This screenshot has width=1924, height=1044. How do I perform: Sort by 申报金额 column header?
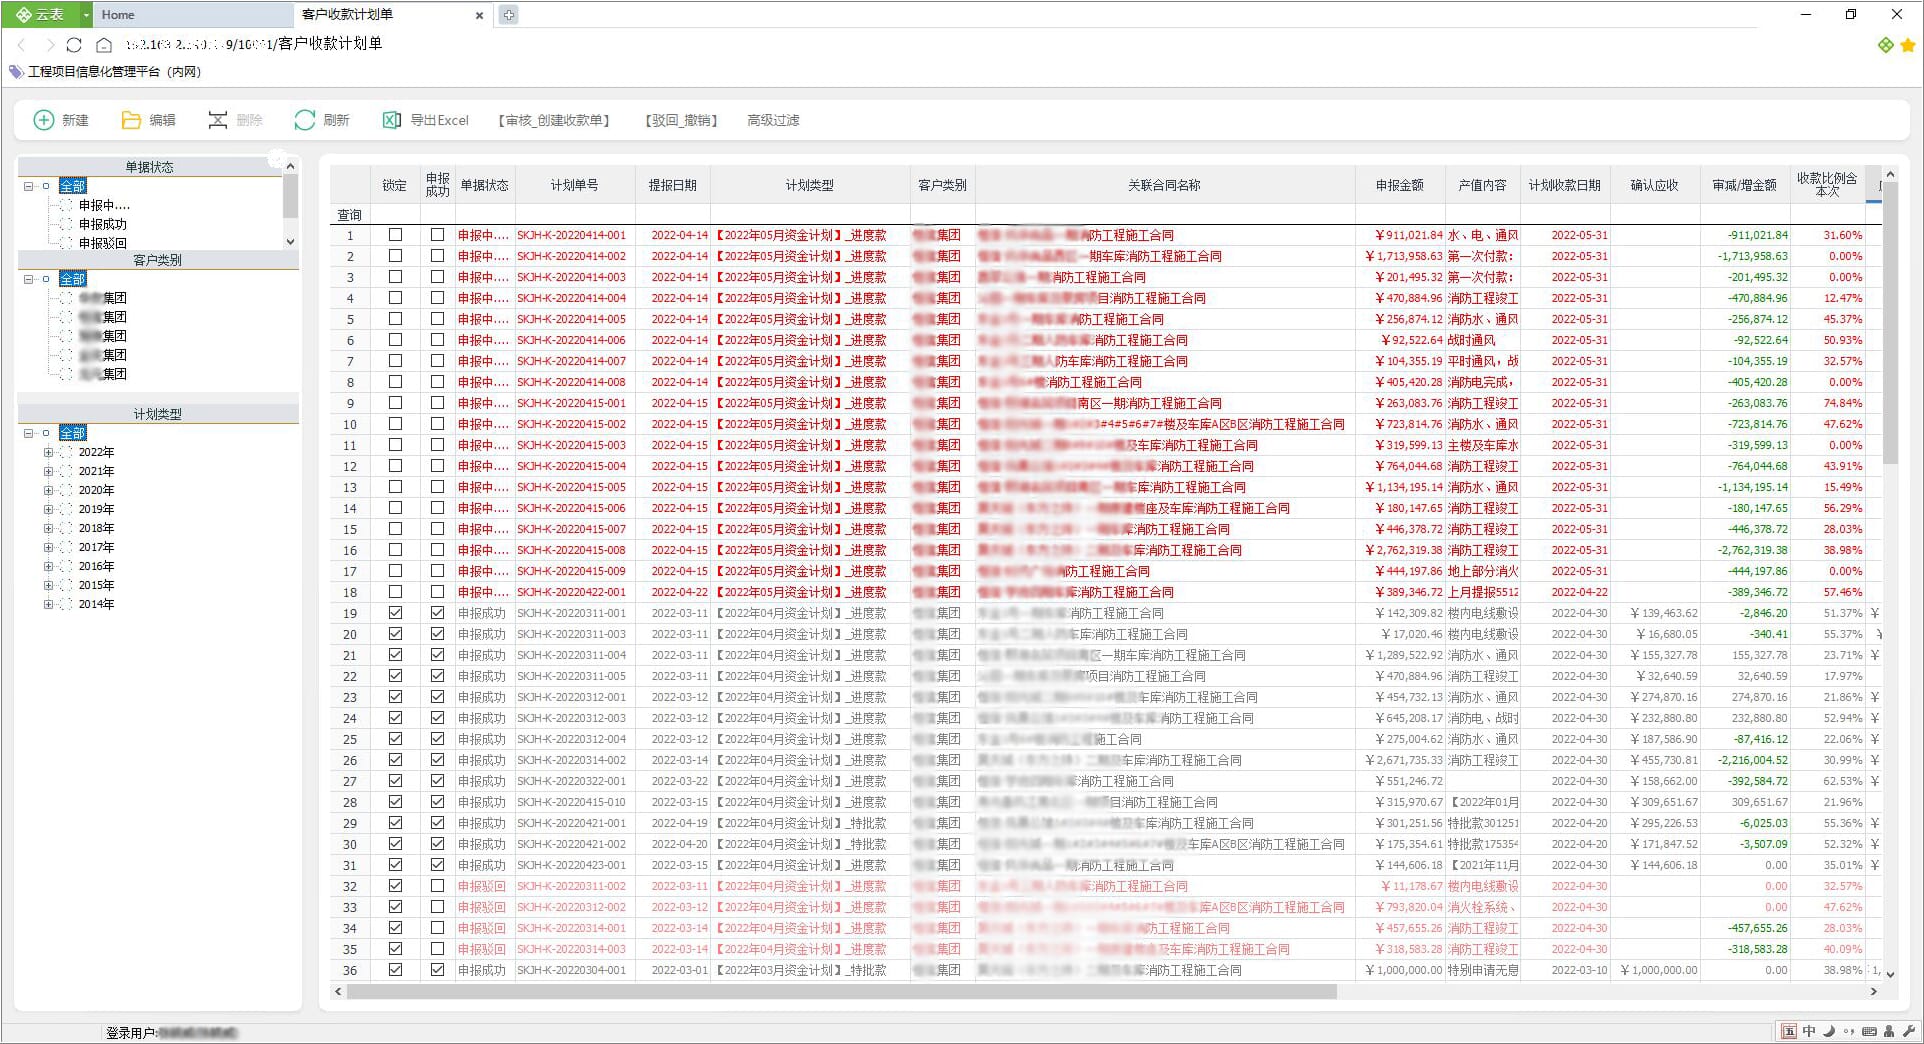point(1399,185)
